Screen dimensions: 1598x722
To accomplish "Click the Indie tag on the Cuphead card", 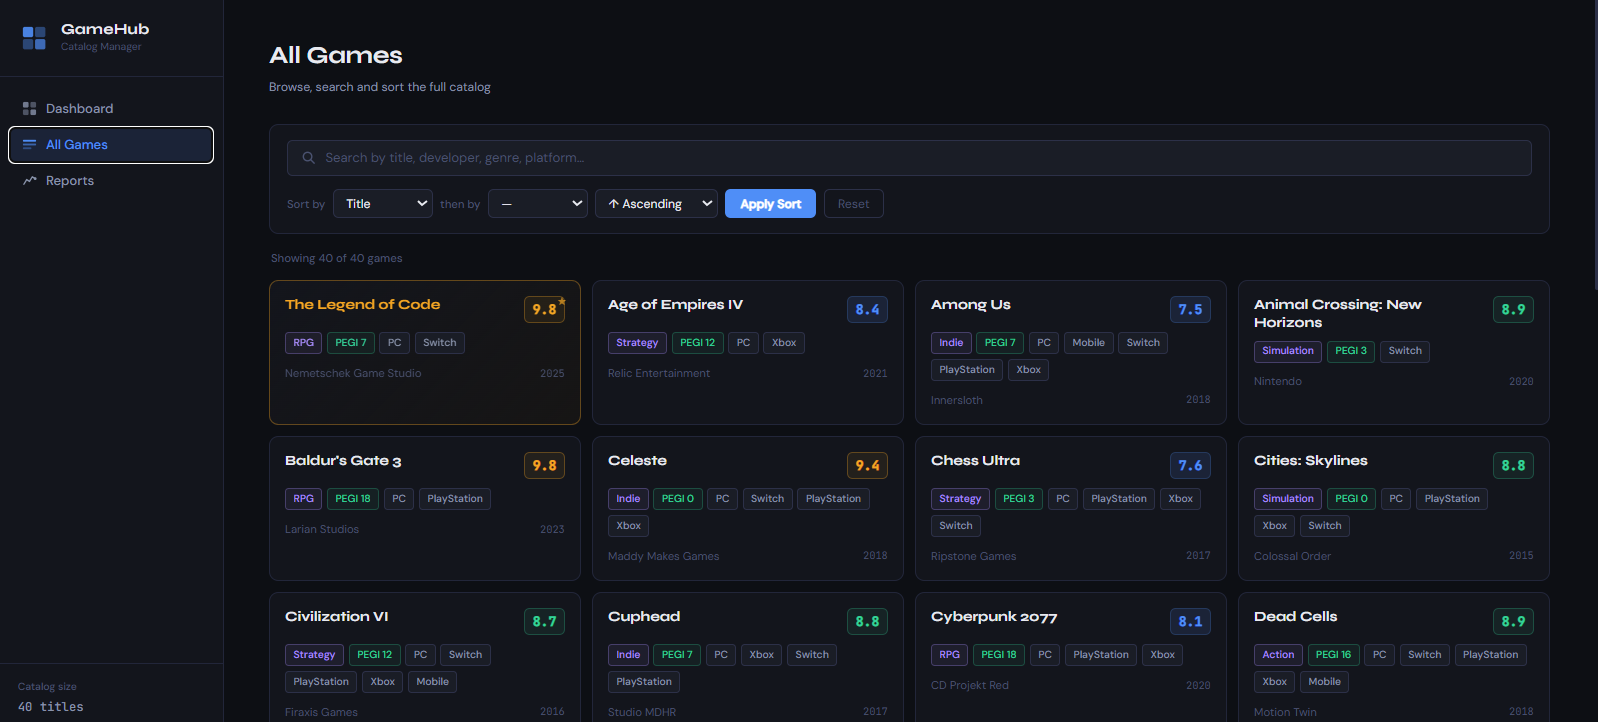I will click(x=628, y=655).
